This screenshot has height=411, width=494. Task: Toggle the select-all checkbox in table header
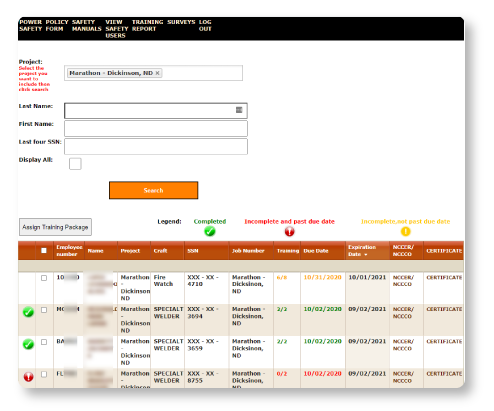click(x=44, y=250)
